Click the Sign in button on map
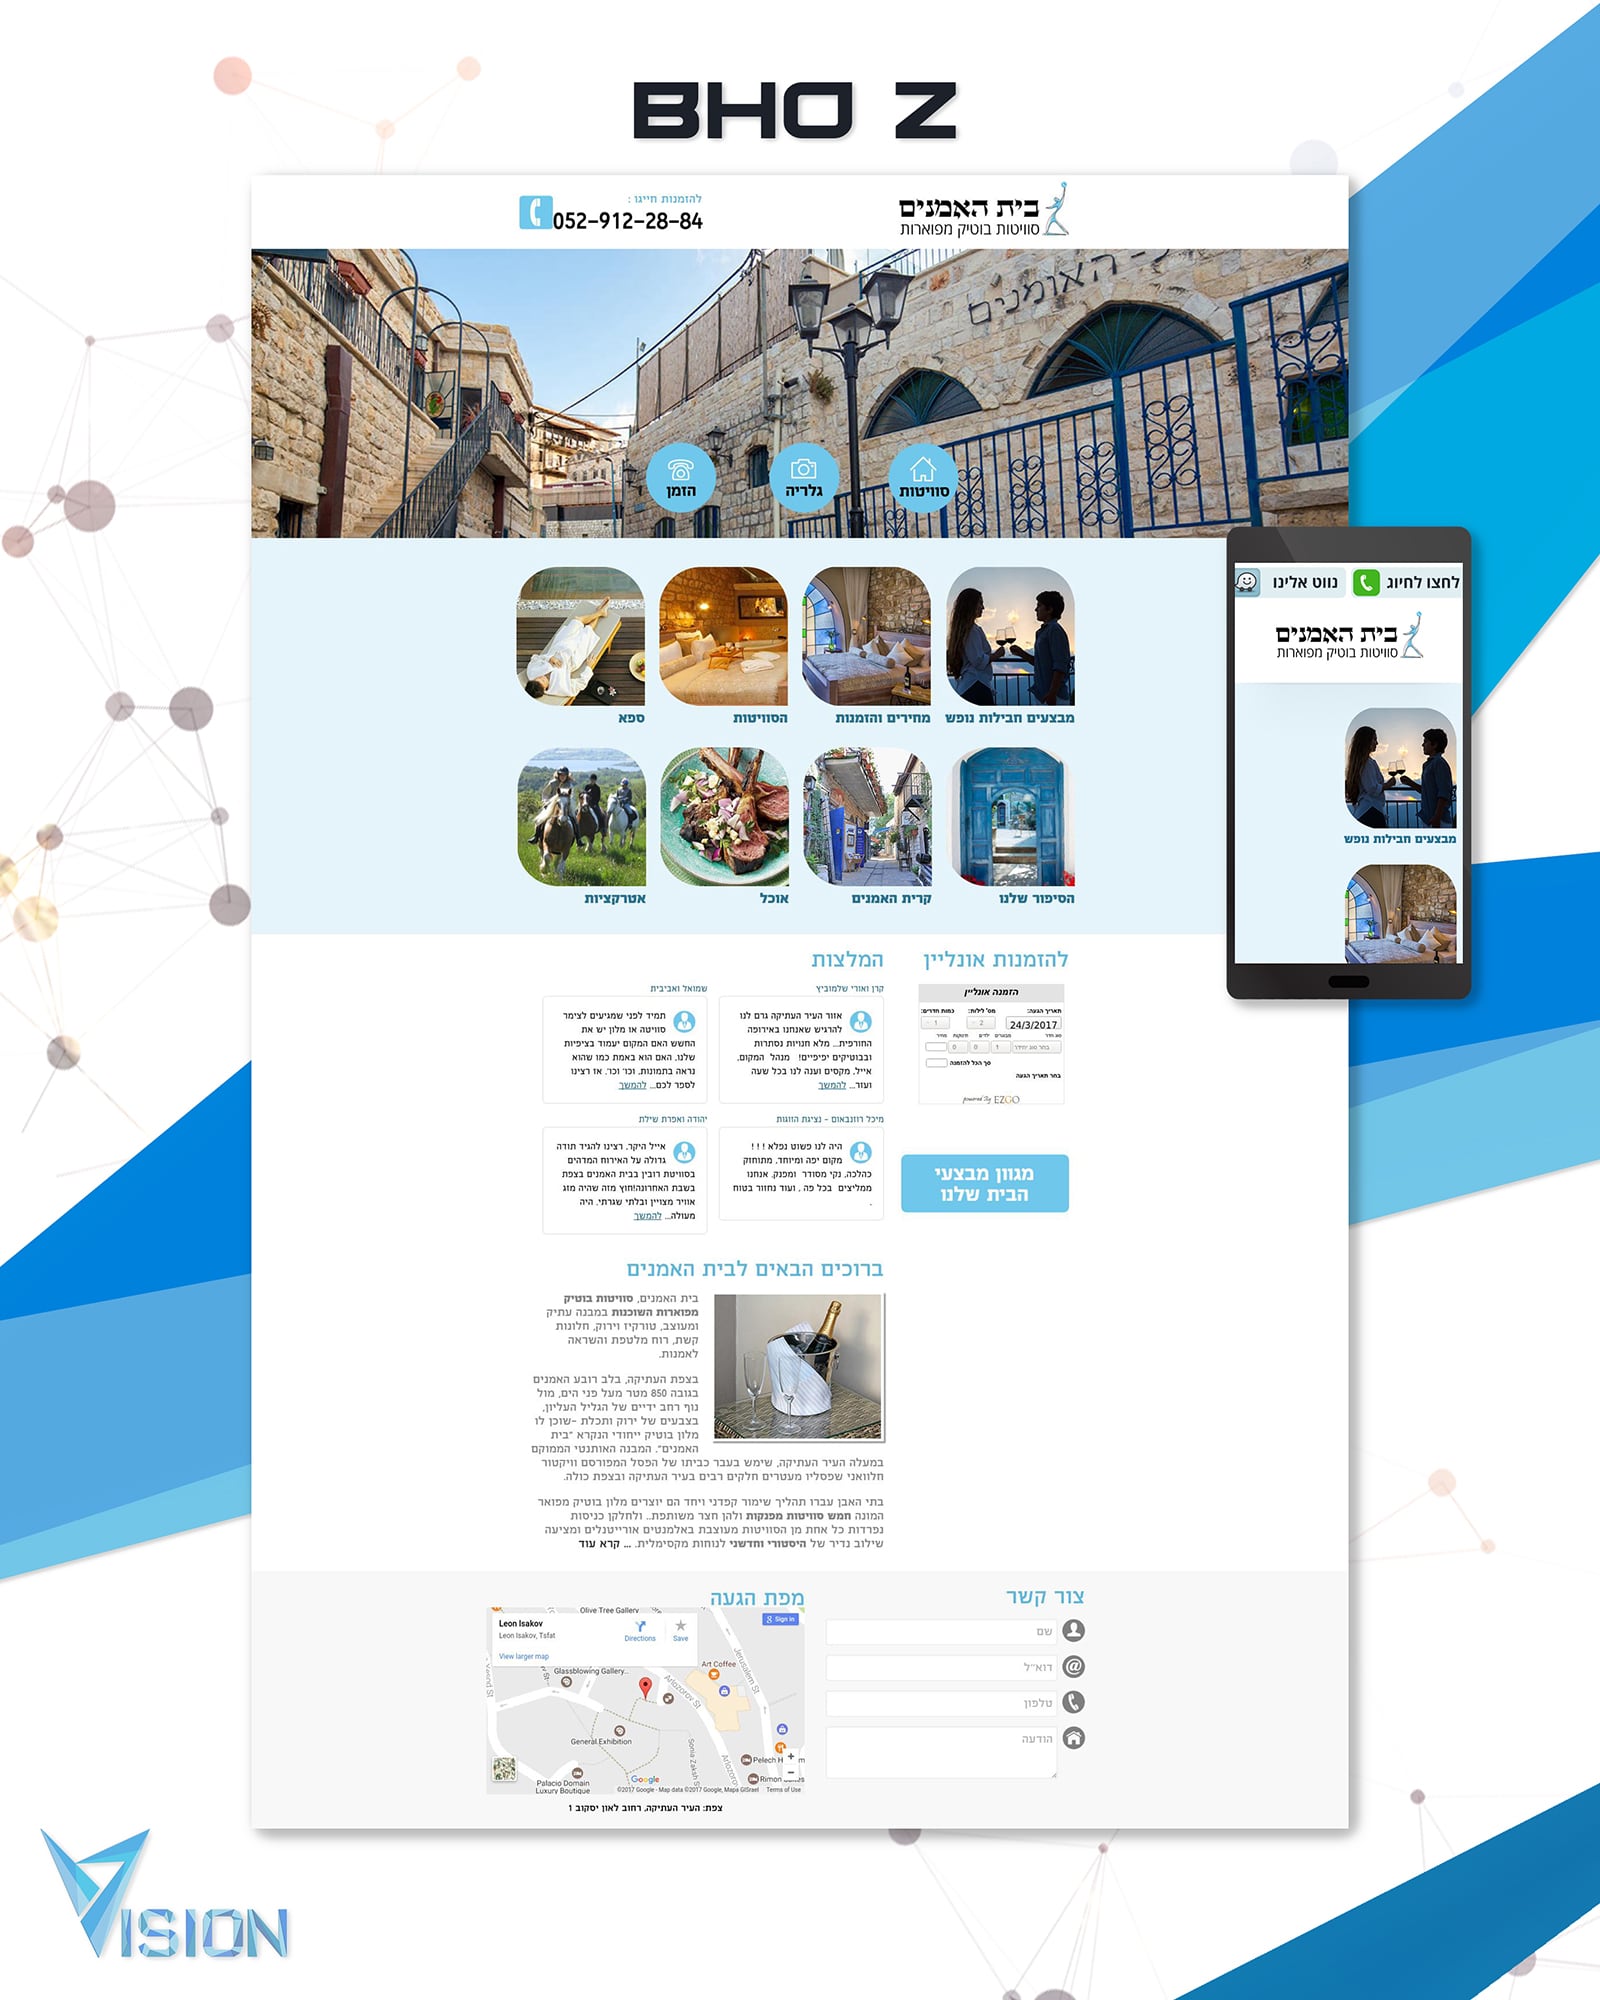The width and height of the screenshot is (1600, 2000). click(780, 1619)
